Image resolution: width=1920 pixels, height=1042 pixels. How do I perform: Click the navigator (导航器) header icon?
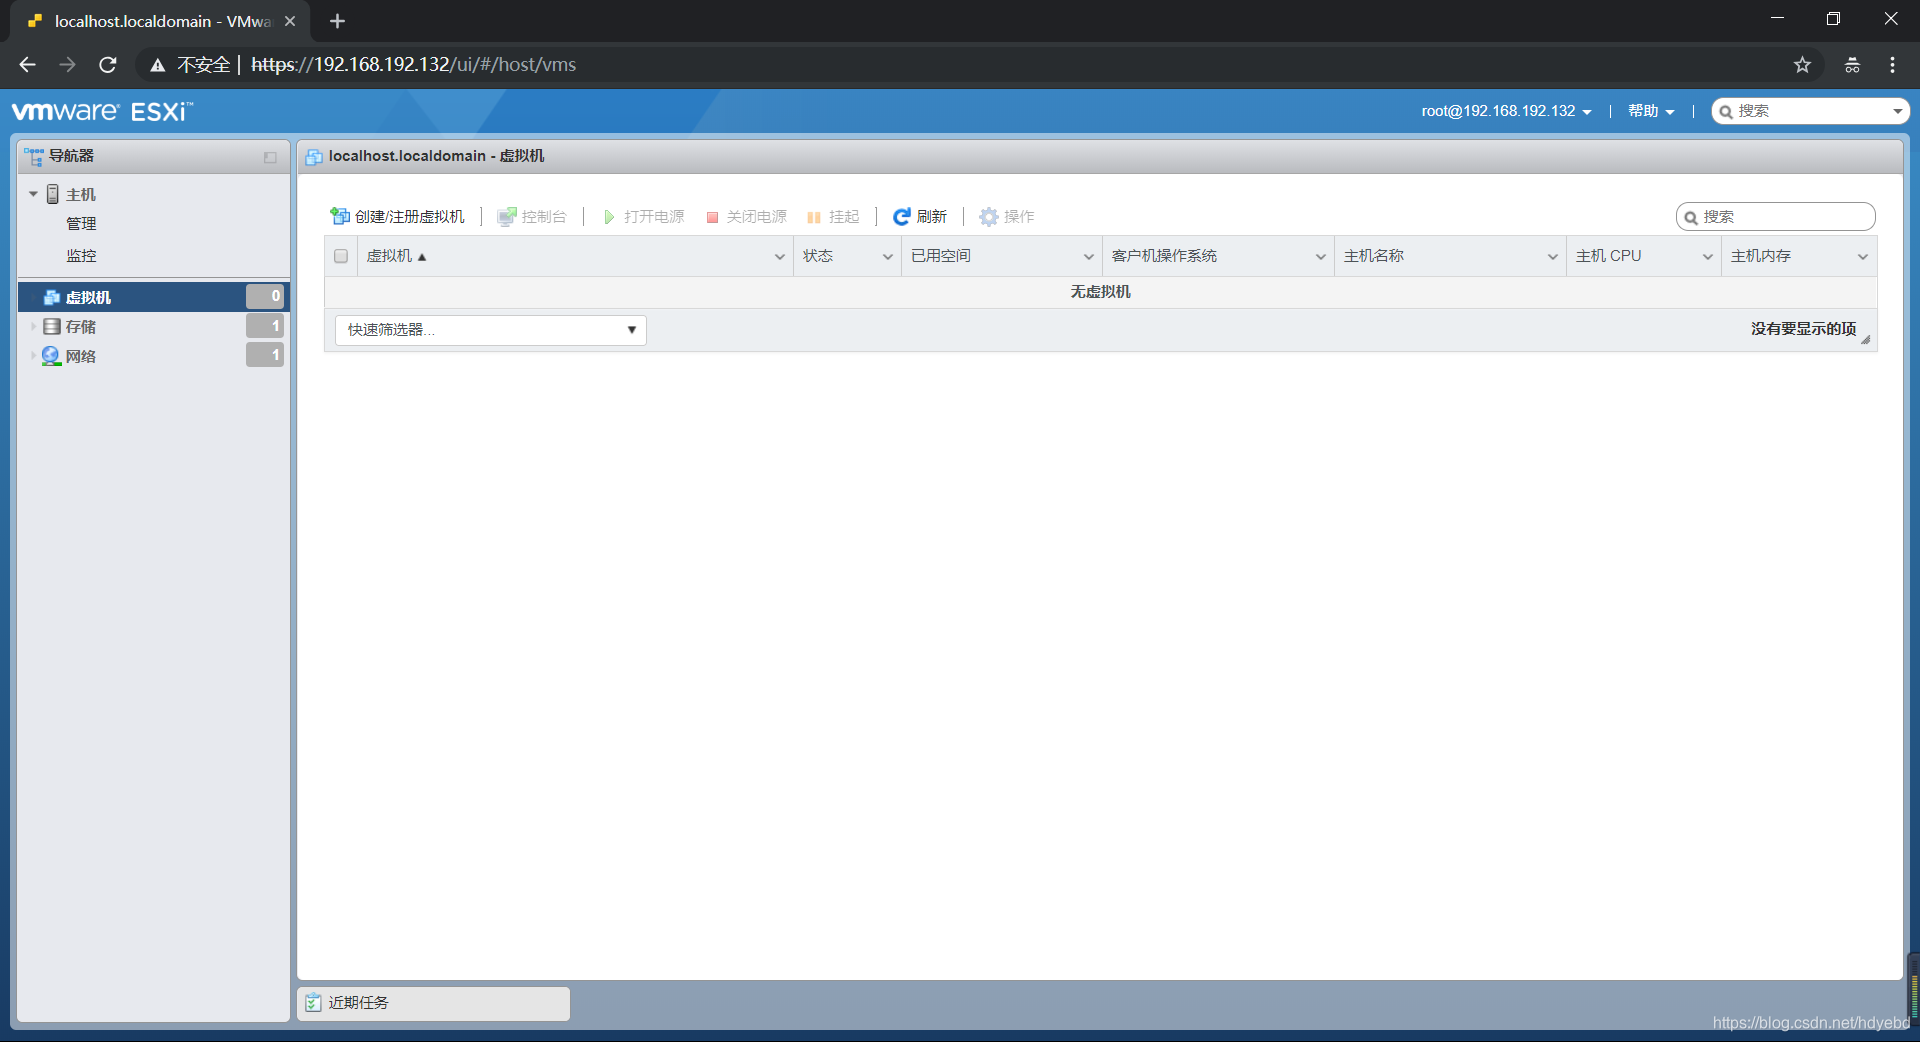(34, 156)
